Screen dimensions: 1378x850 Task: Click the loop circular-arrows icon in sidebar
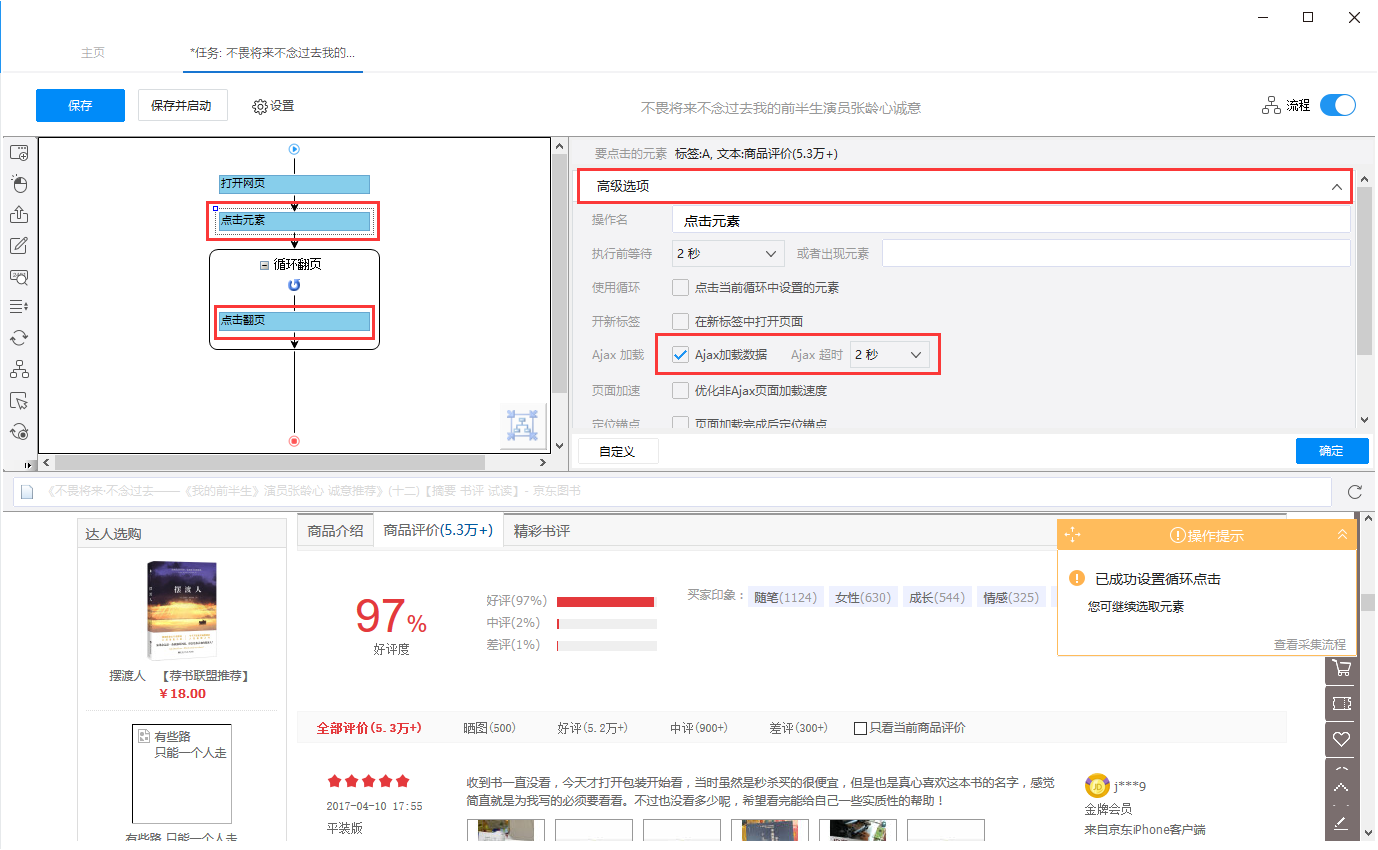coord(19,339)
